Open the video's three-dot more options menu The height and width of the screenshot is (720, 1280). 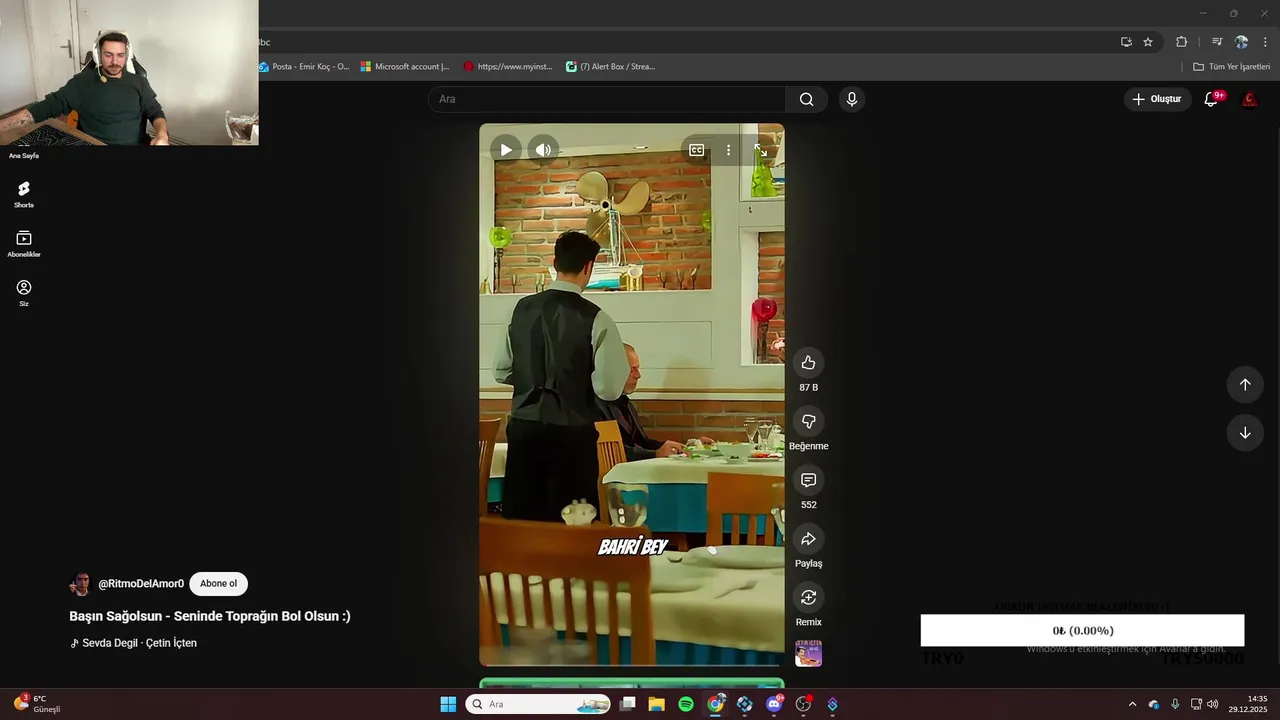[729, 150]
